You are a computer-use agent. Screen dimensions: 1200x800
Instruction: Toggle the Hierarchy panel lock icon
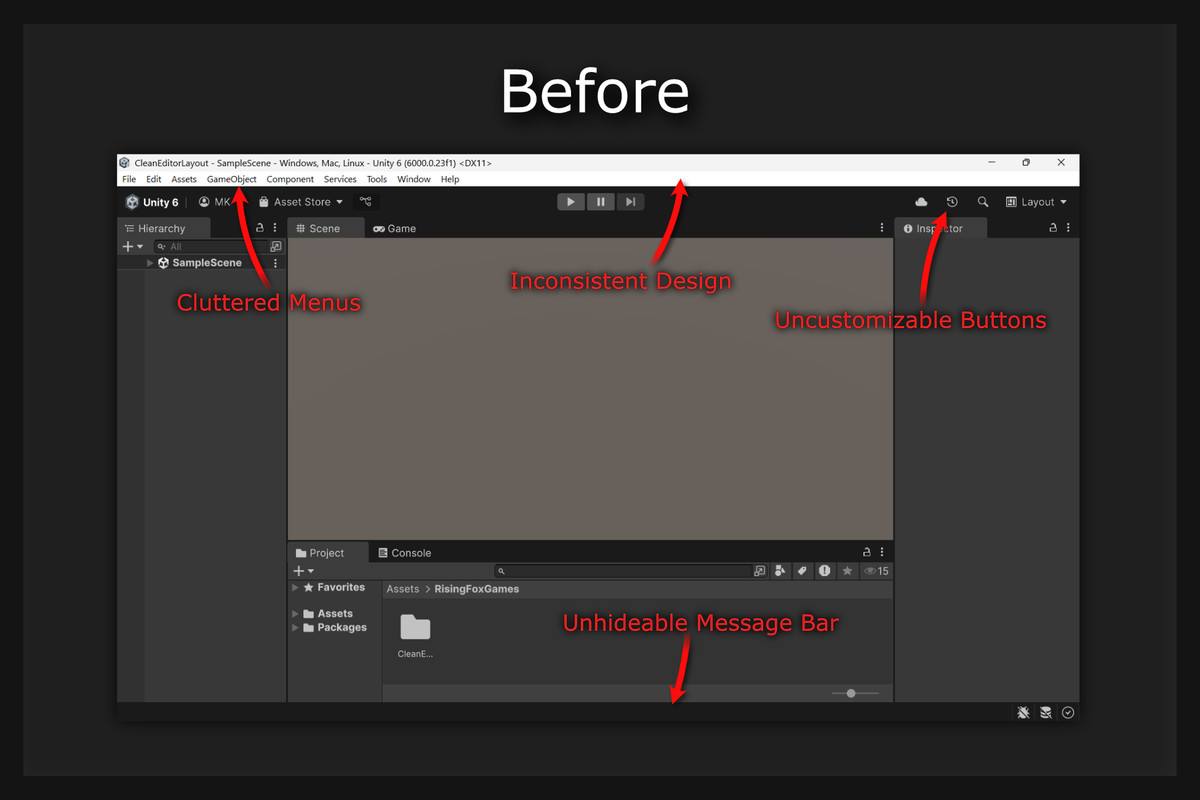click(x=258, y=227)
